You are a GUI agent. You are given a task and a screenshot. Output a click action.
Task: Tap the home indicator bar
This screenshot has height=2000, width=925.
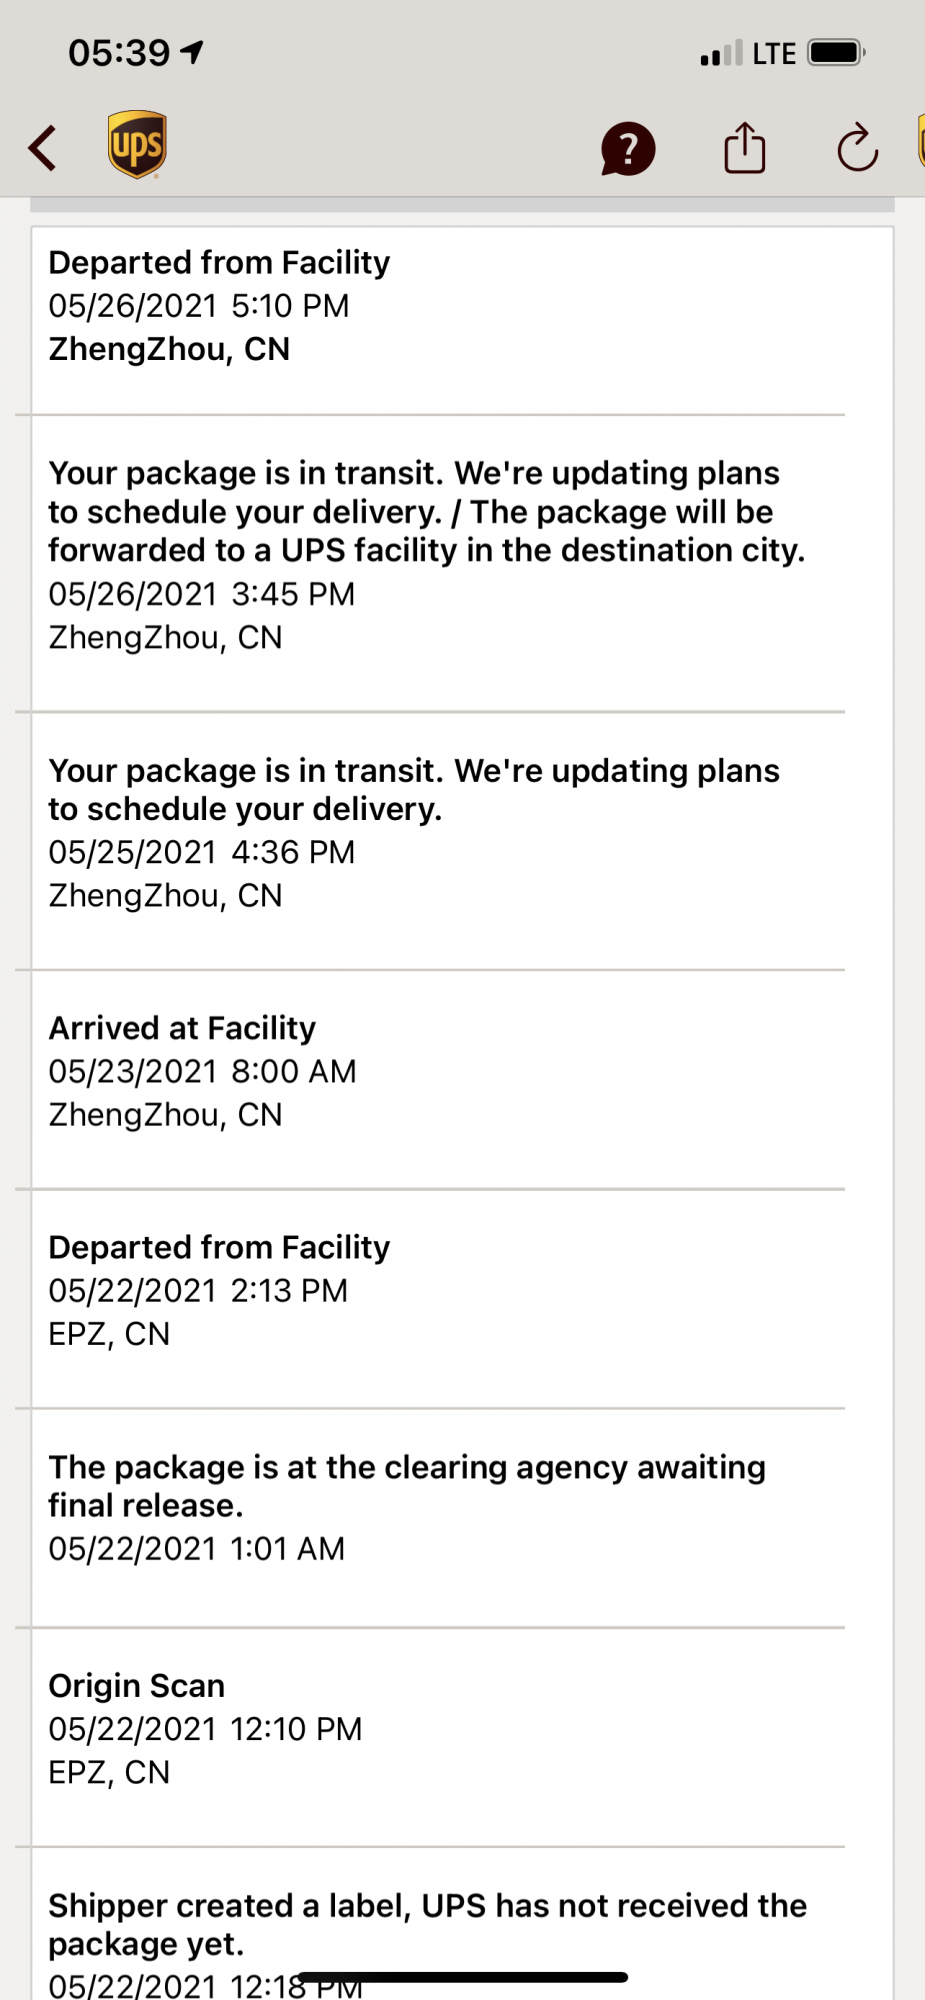(462, 1977)
